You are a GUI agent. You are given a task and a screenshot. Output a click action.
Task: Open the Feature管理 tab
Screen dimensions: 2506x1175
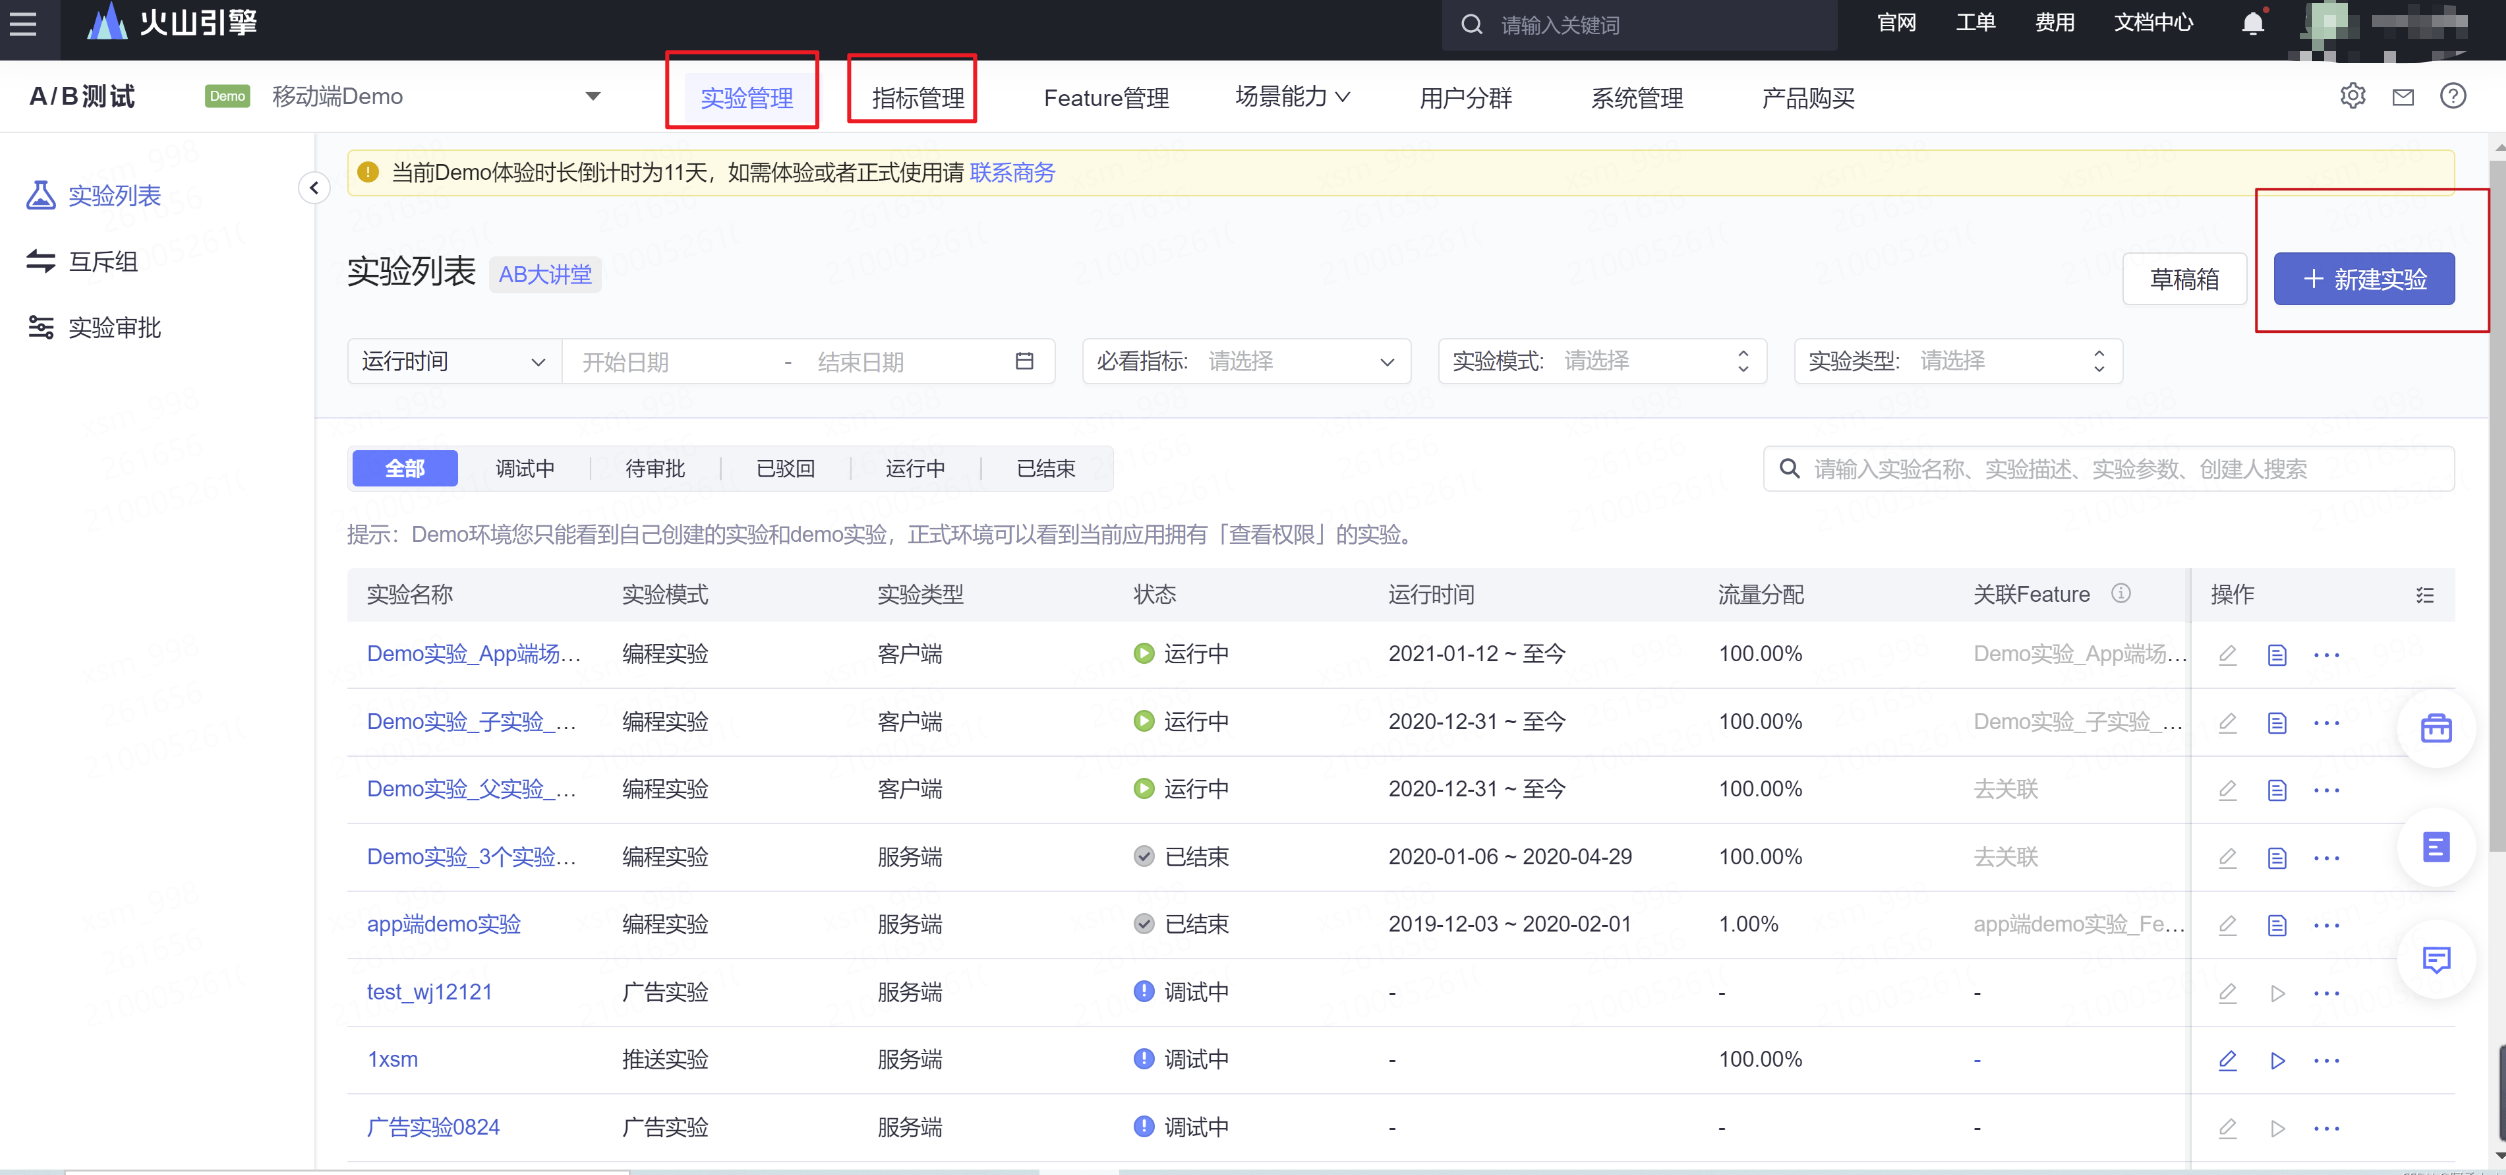tap(1106, 98)
